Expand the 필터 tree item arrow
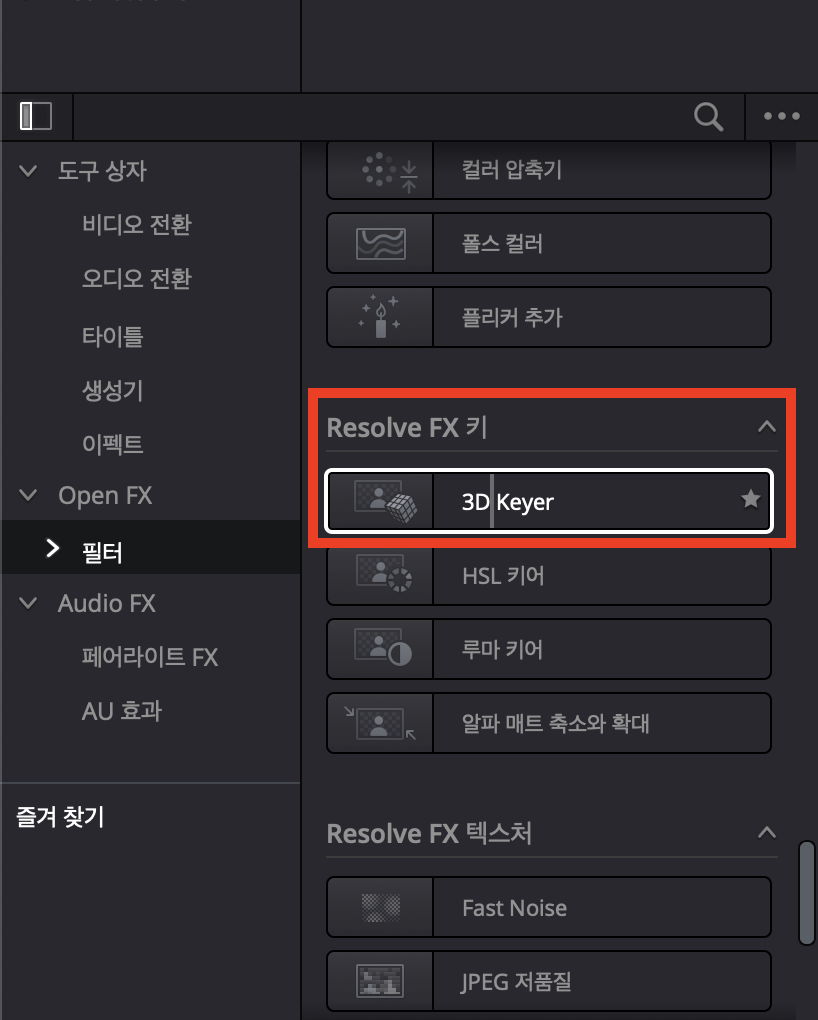818x1020 pixels. tap(53, 548)
